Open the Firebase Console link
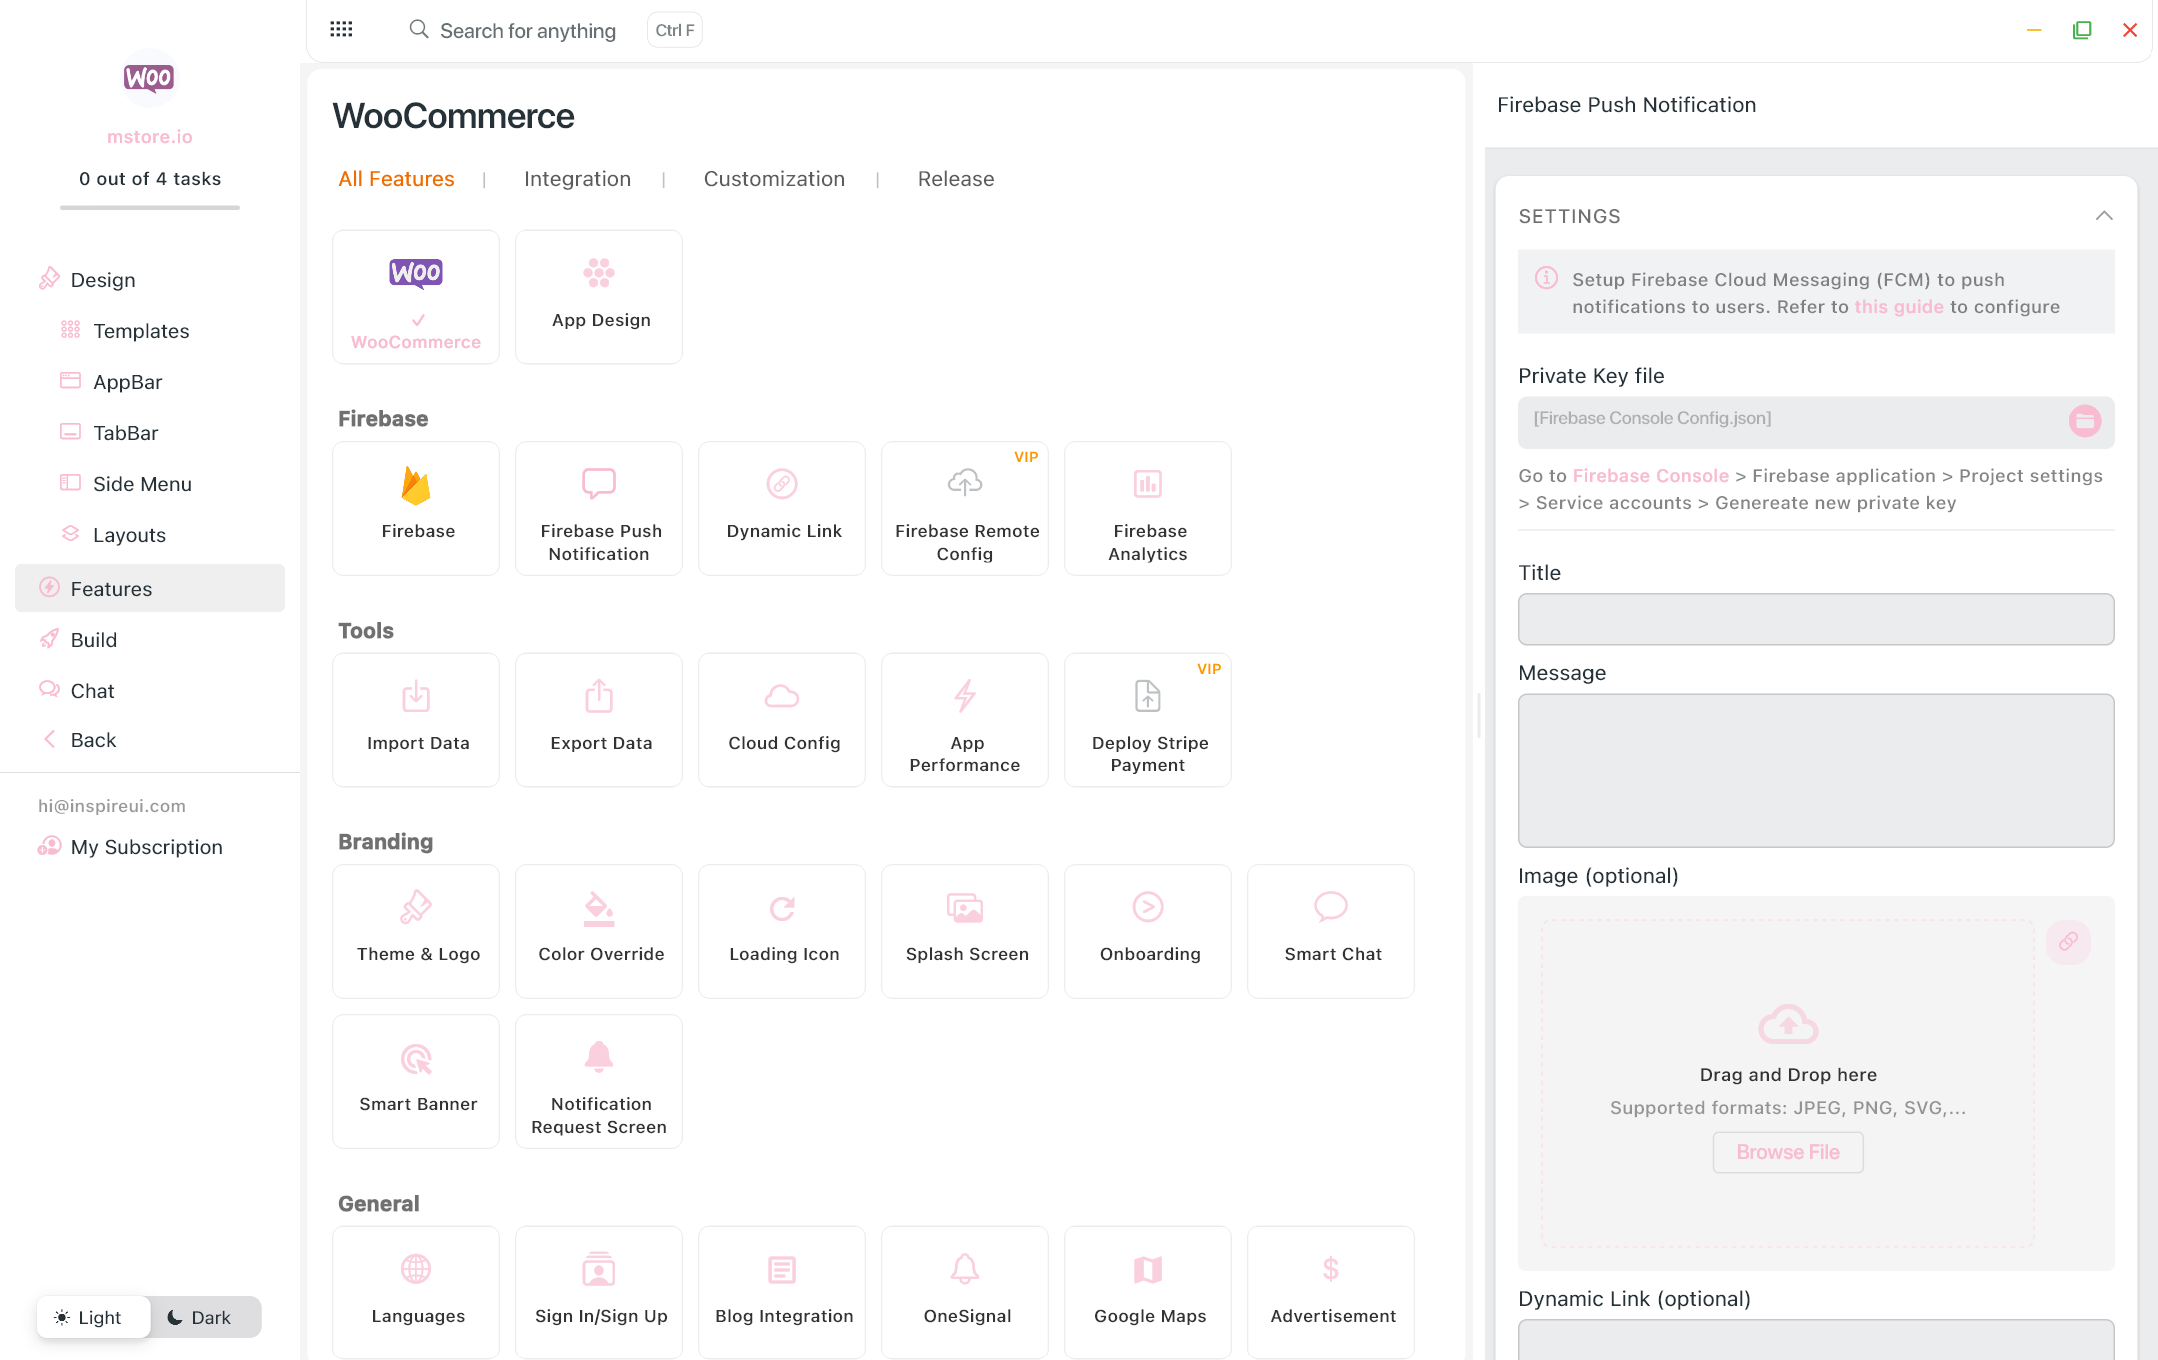Image resolution: width=2158 pixels, height=1360 pixels. pyautogui.click(x=1650, y=476)
